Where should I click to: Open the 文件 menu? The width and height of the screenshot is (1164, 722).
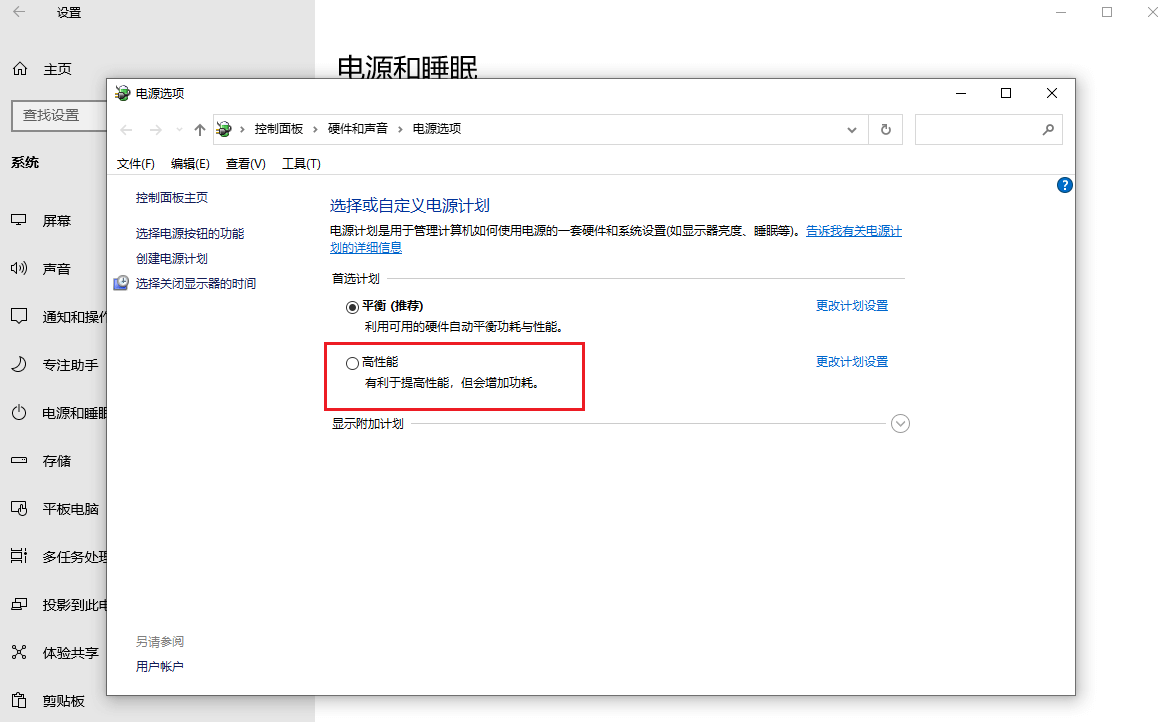pyautogui.click(x=135, y=163)
